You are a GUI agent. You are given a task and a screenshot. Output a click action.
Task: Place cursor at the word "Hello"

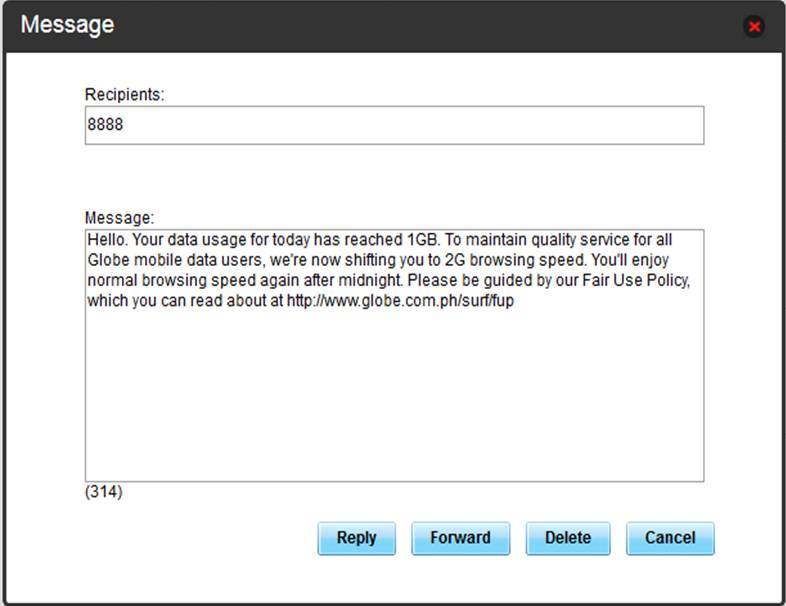(105, 241)
